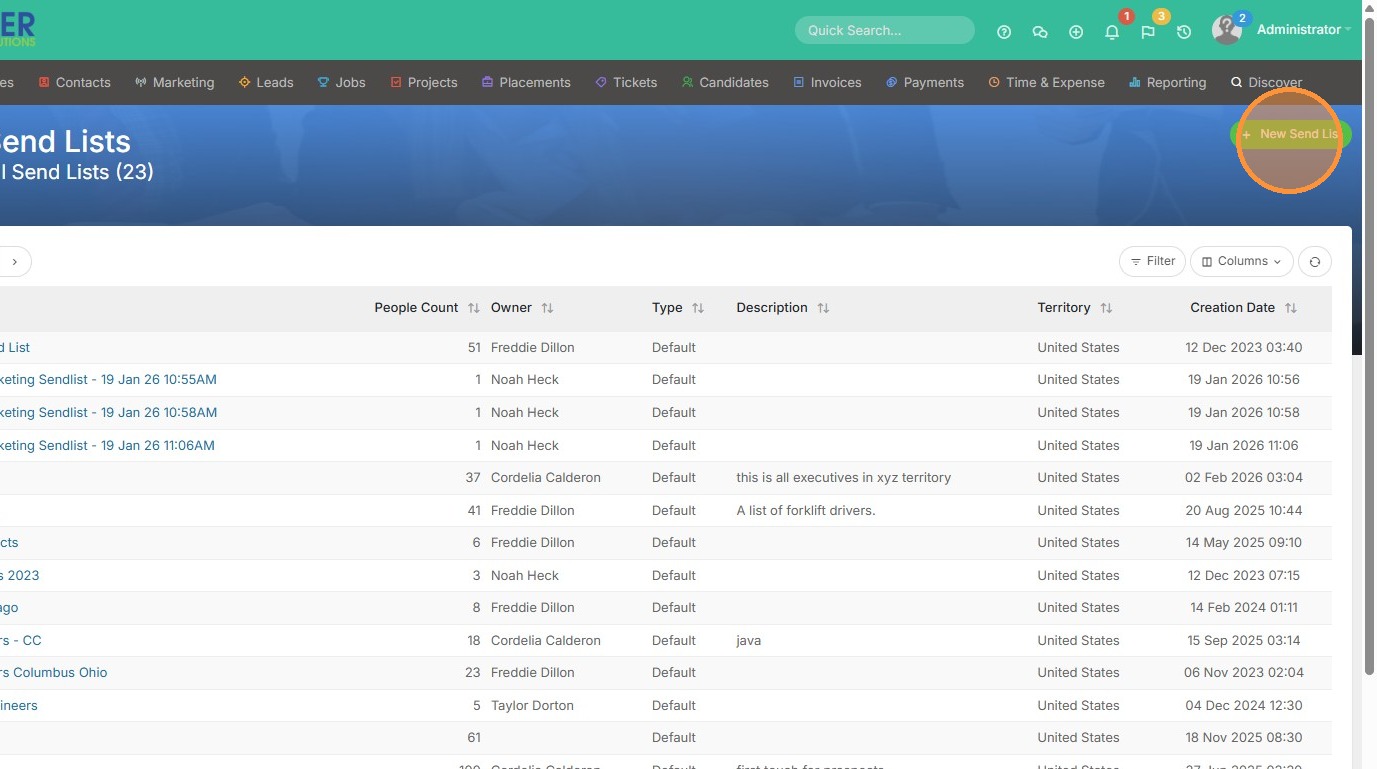Click creation date '12 Dec 2023 07:15'

pos(1244,576)
